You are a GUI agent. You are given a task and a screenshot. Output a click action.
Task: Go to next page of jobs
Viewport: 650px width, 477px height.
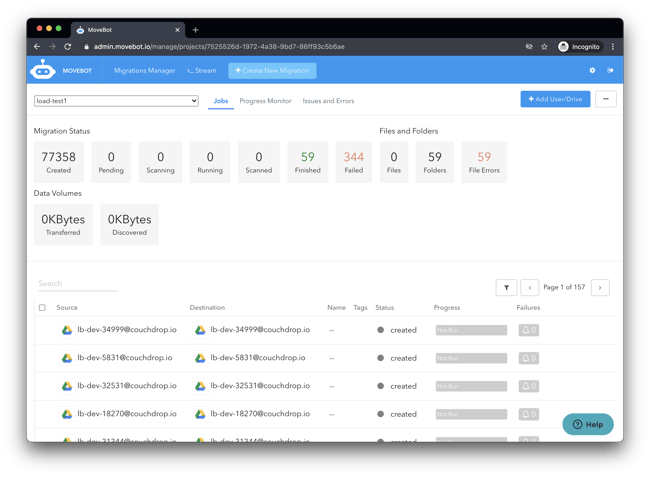600,288
